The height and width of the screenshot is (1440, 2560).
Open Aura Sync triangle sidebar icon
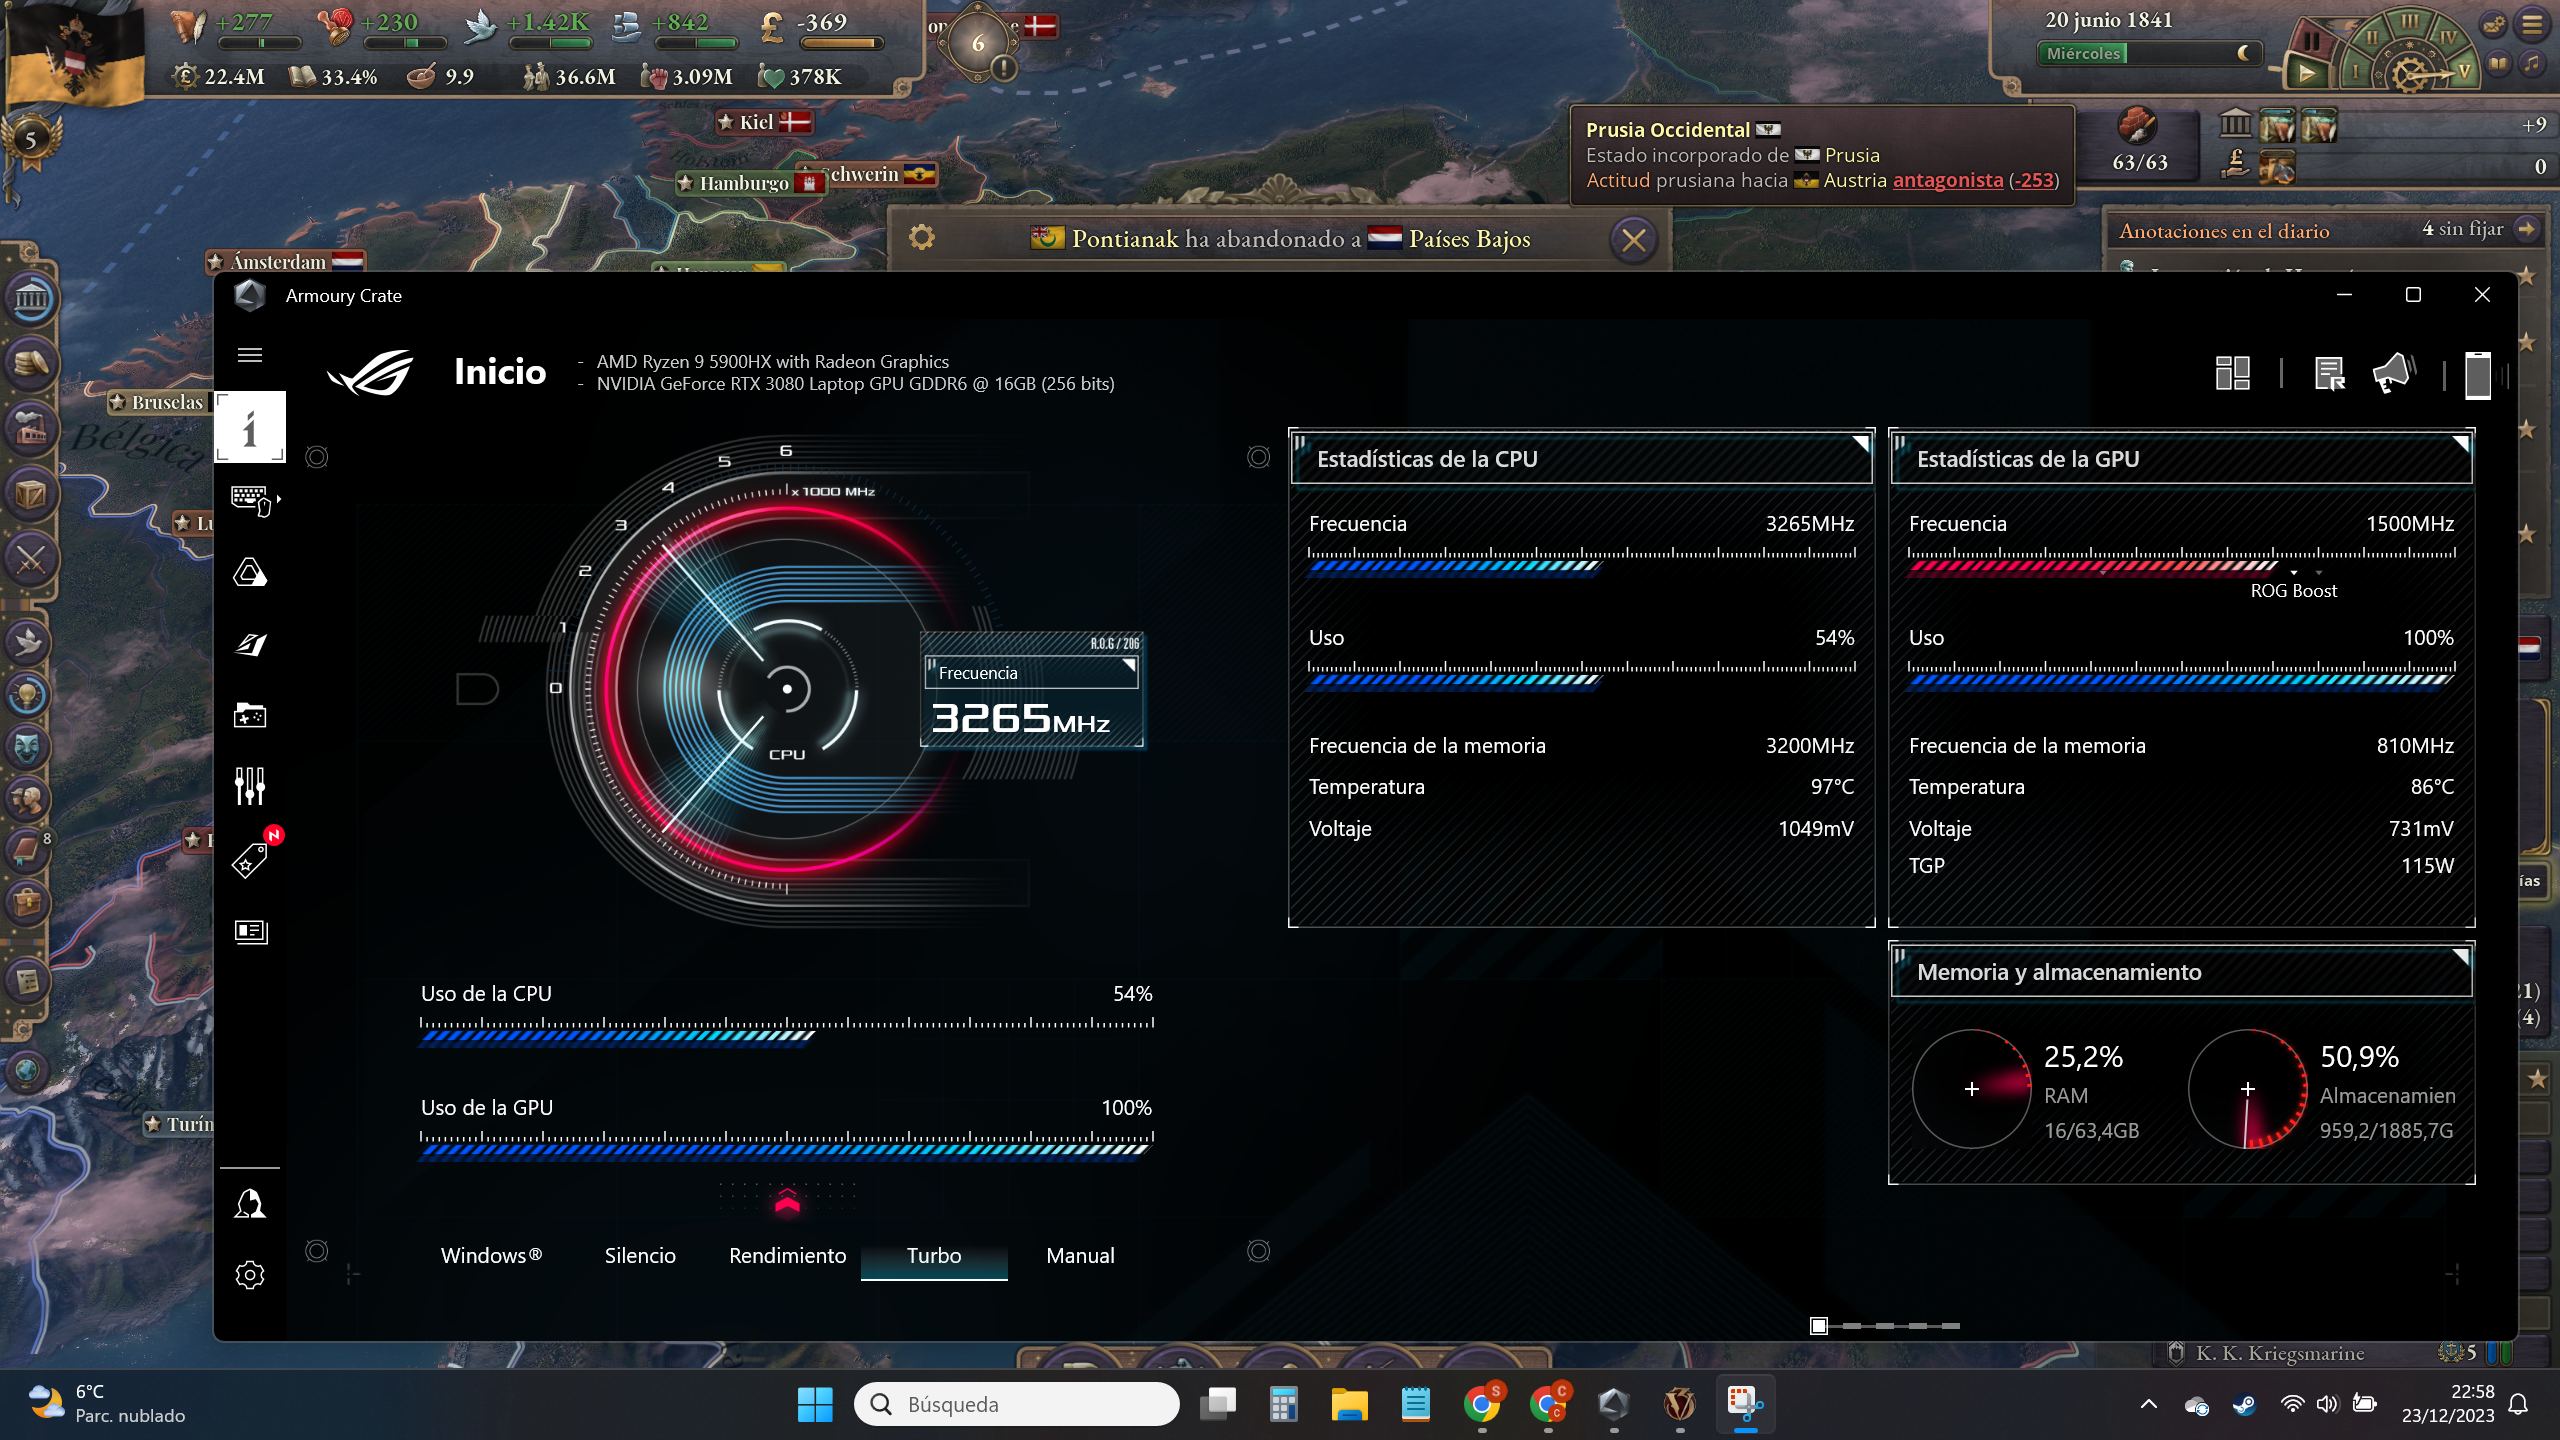click(250, 572)
